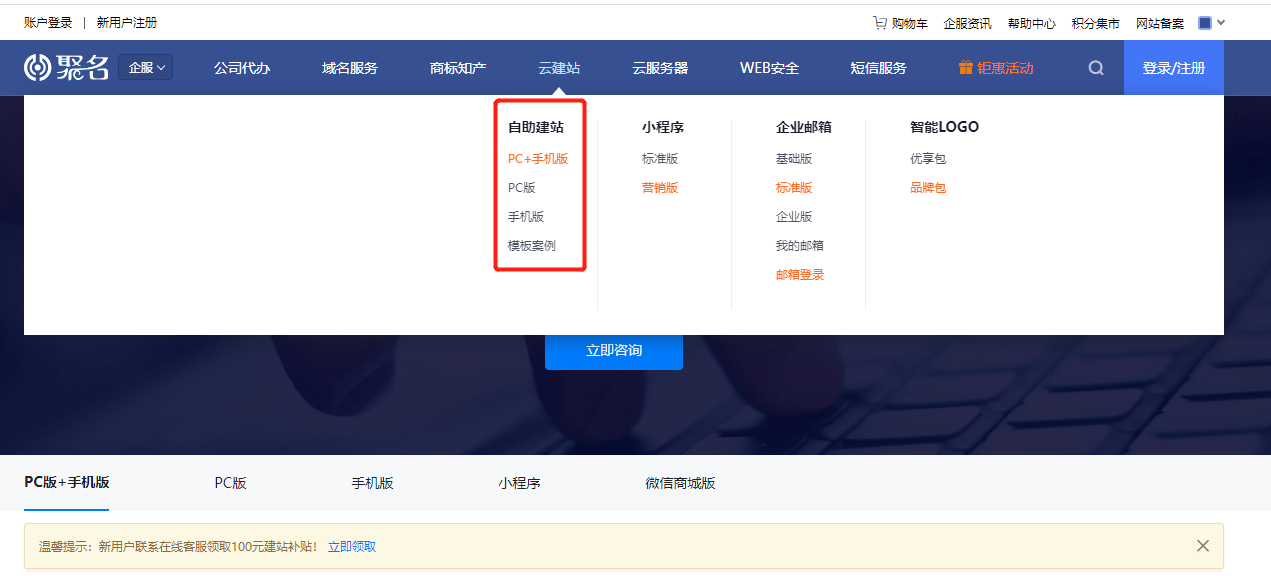1271x576 pixels.
Task: Go to 钜惠活动 promotions
Action: click(1005, 68)
